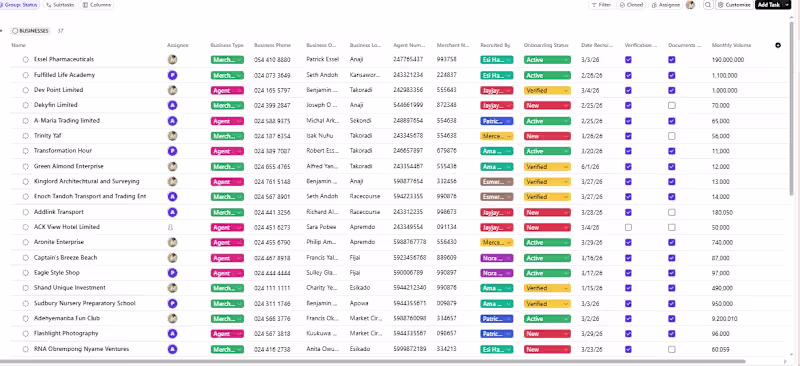Open the search magnifier icon
The height and width of the screenshot is (366, 800).
(708, 5)
